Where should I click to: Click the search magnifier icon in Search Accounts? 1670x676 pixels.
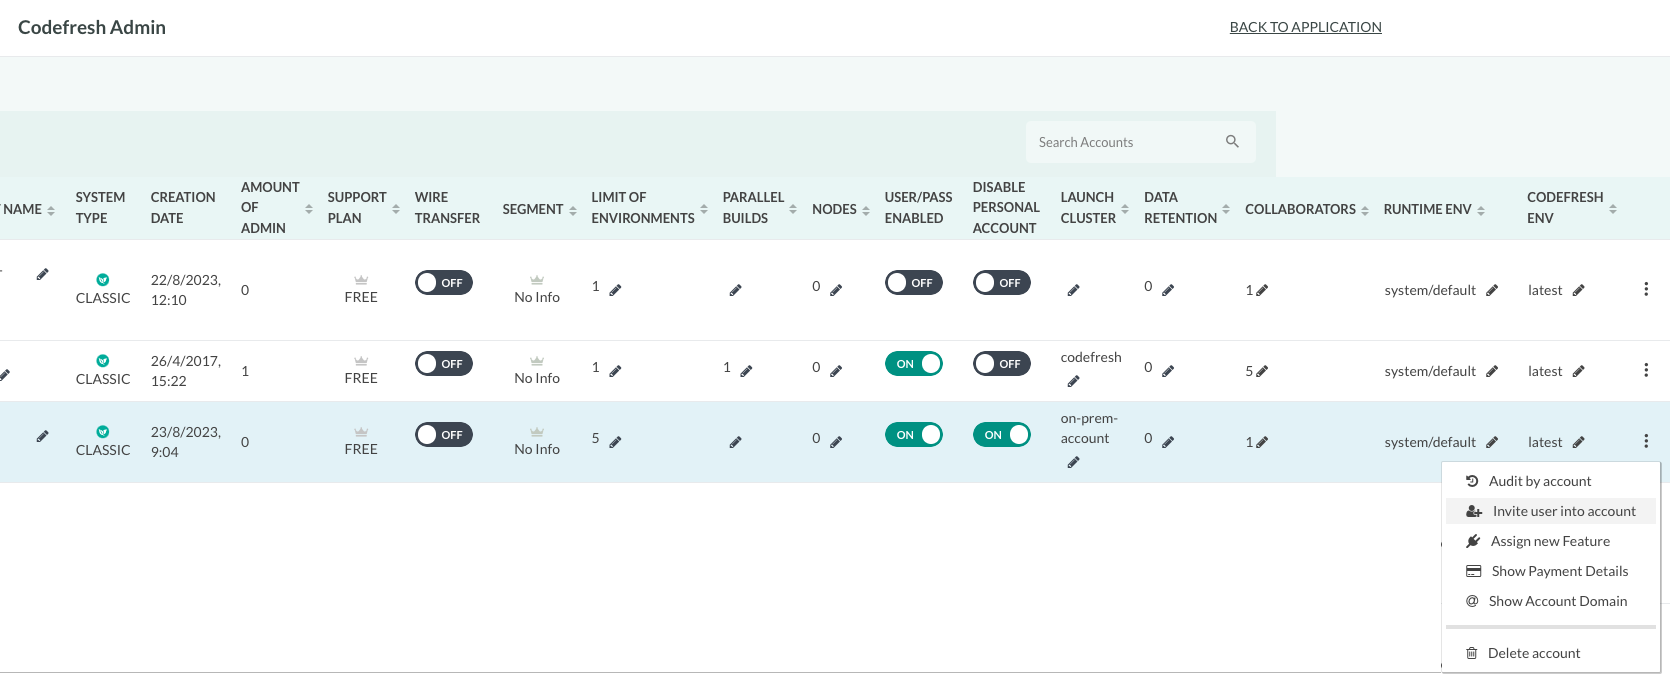click(x=1232, y=142)
